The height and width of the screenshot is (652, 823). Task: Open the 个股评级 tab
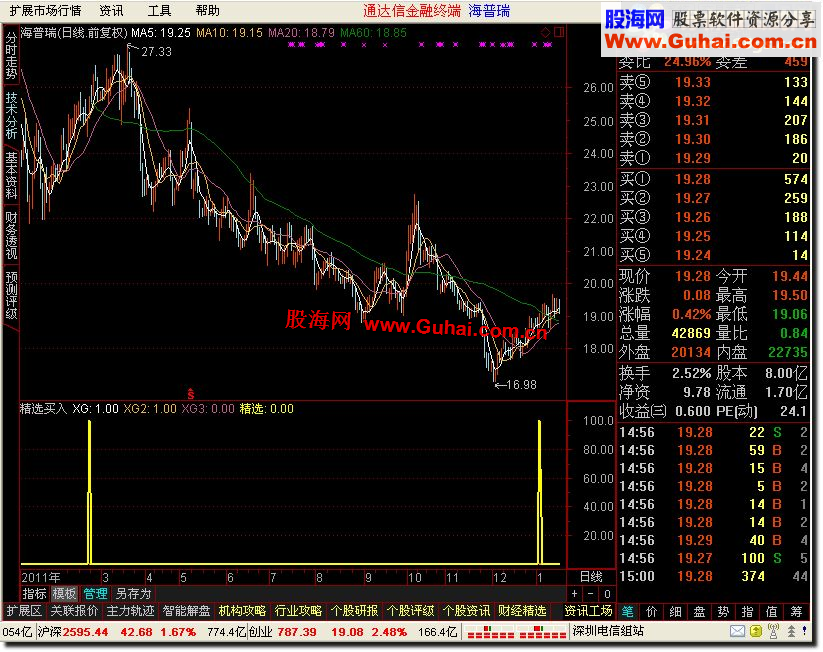pyautogui.click(x=410, y=611)
